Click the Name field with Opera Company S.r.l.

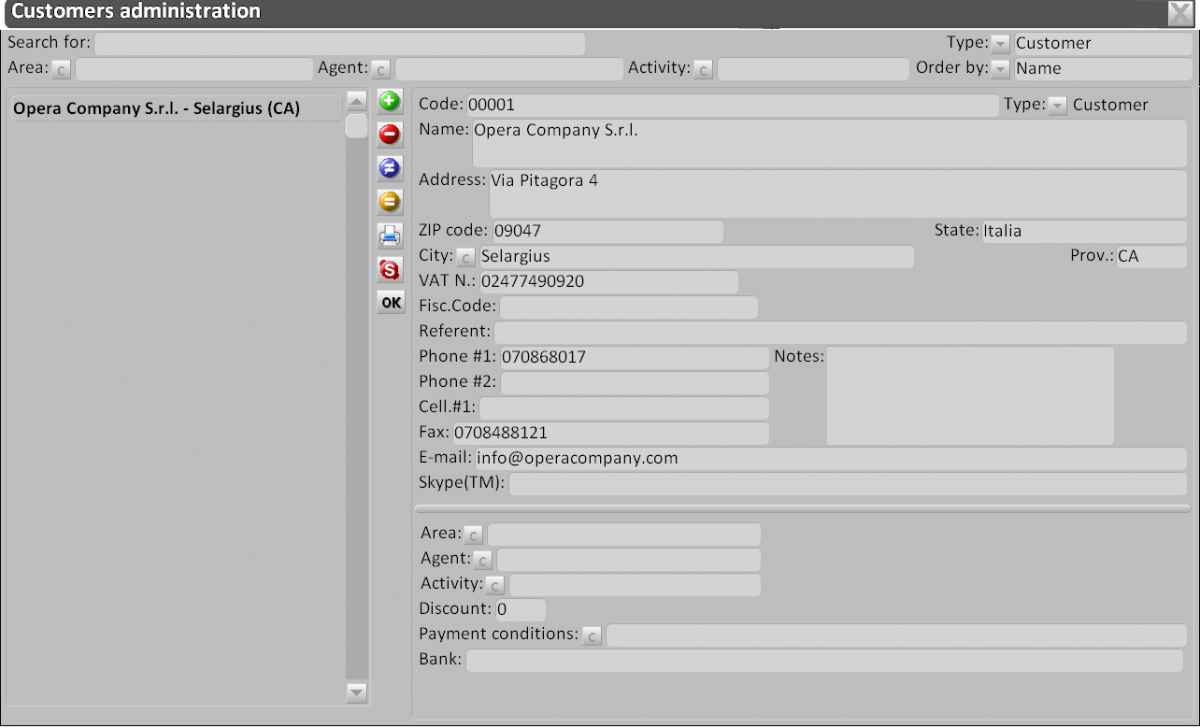(829, 143)
